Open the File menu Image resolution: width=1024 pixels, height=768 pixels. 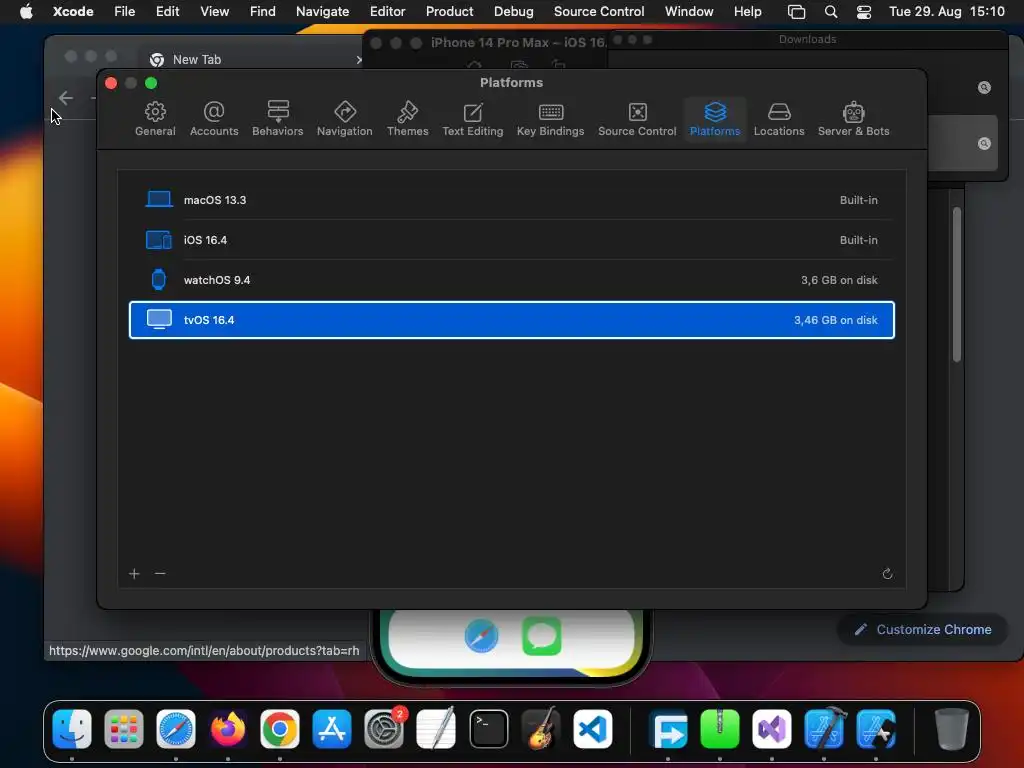125,11
